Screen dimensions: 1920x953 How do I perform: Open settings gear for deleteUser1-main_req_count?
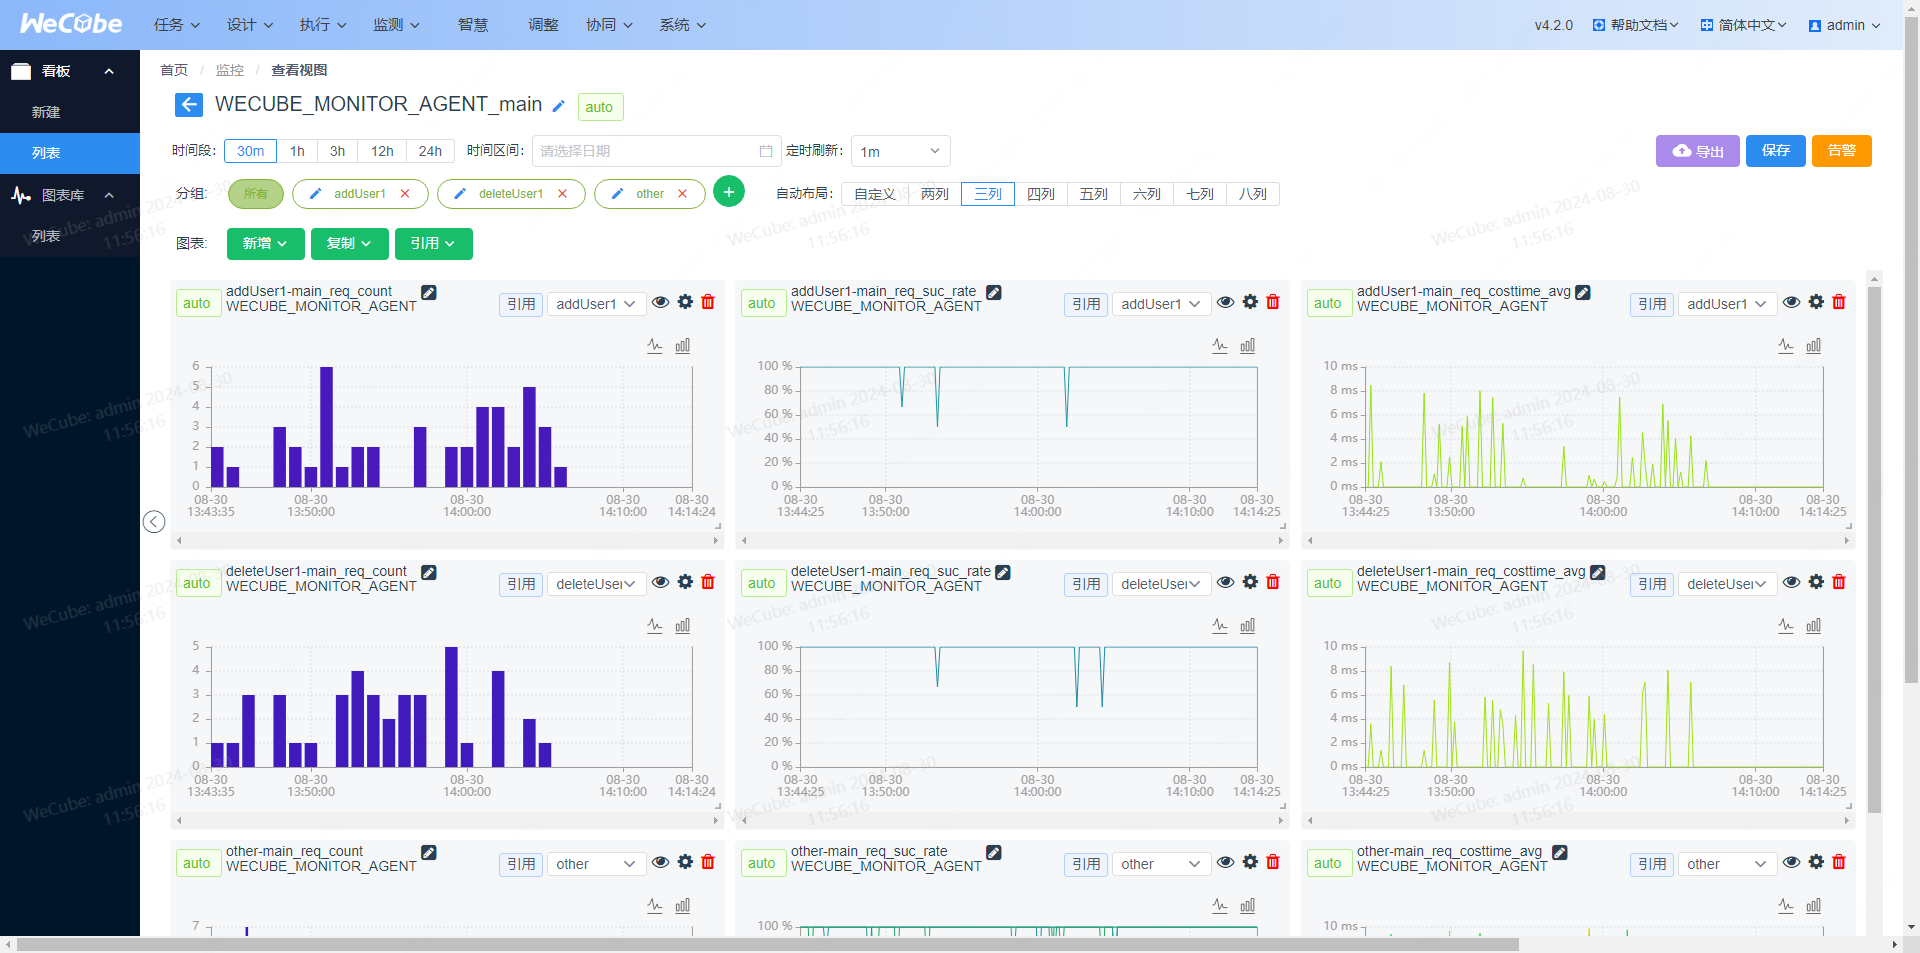coord(685,582)
